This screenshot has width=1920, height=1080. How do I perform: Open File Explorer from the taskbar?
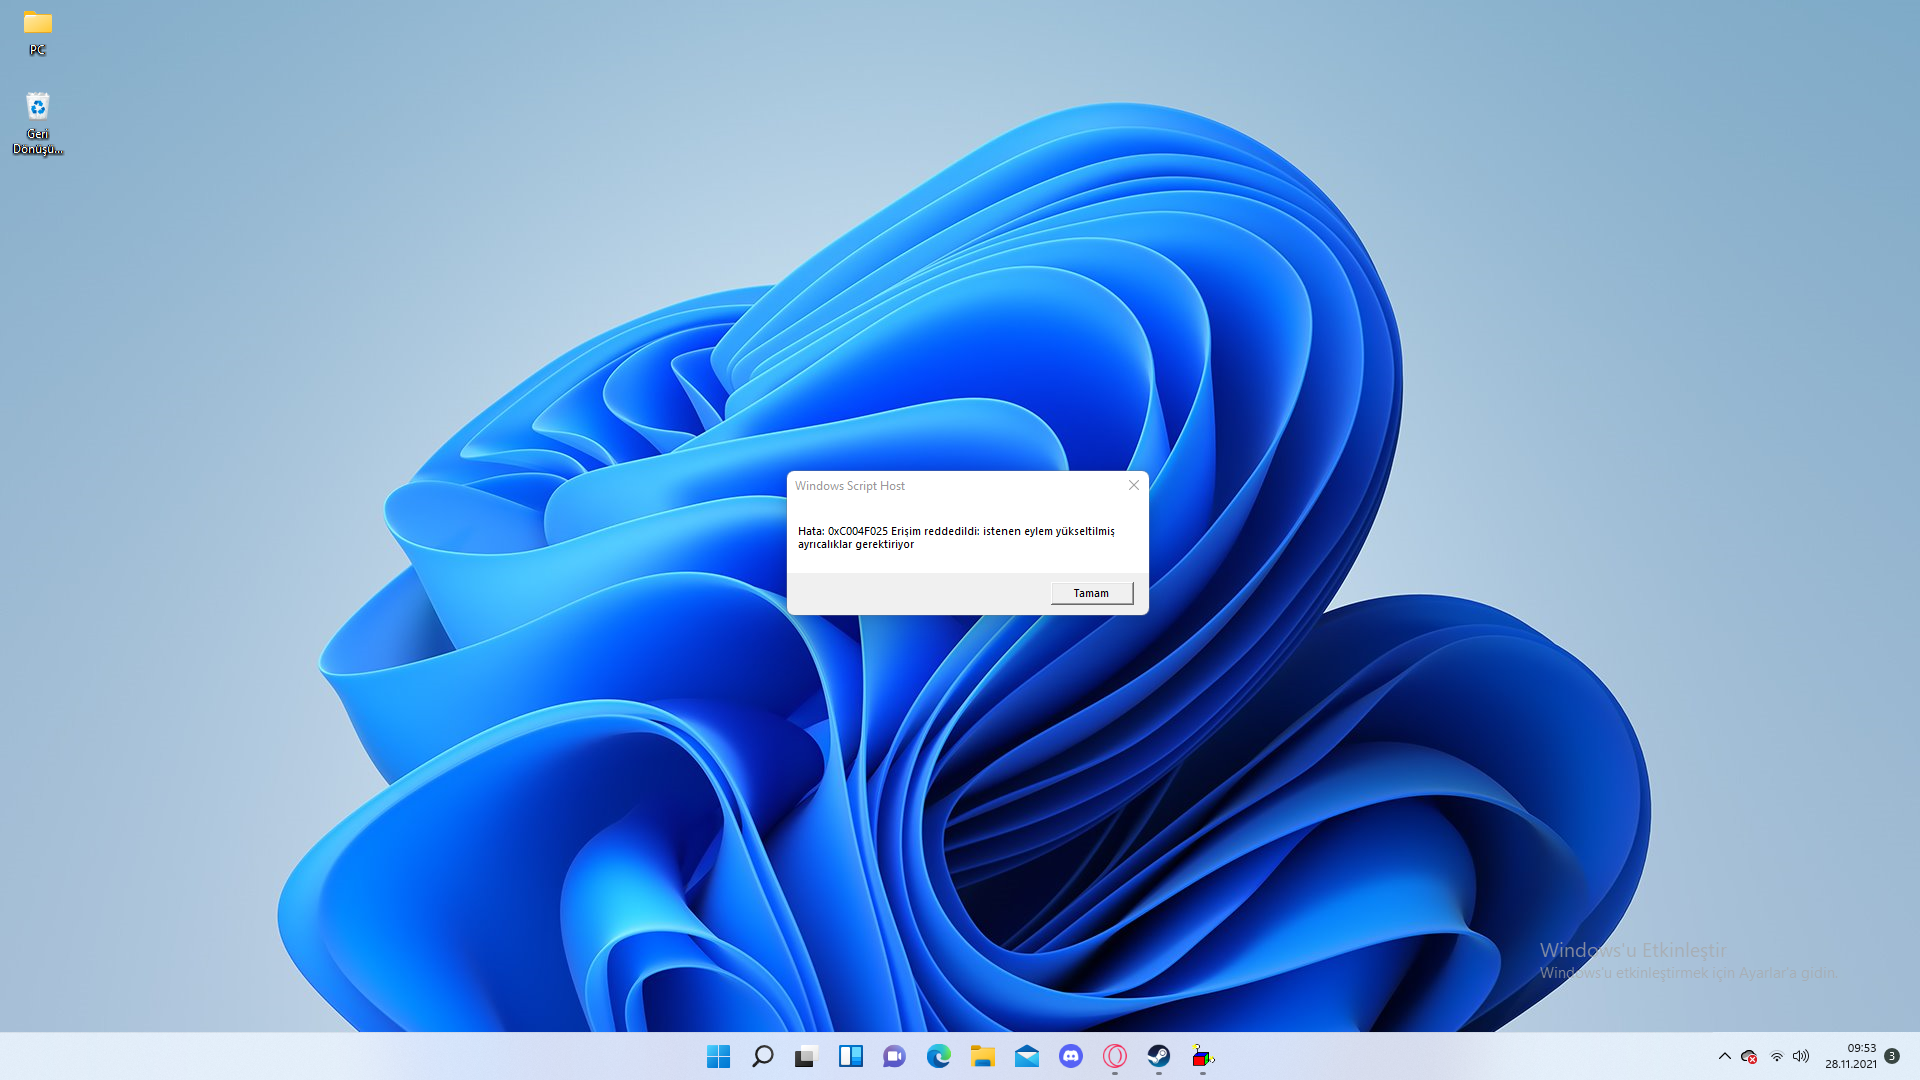click(x=982, y=1057)
